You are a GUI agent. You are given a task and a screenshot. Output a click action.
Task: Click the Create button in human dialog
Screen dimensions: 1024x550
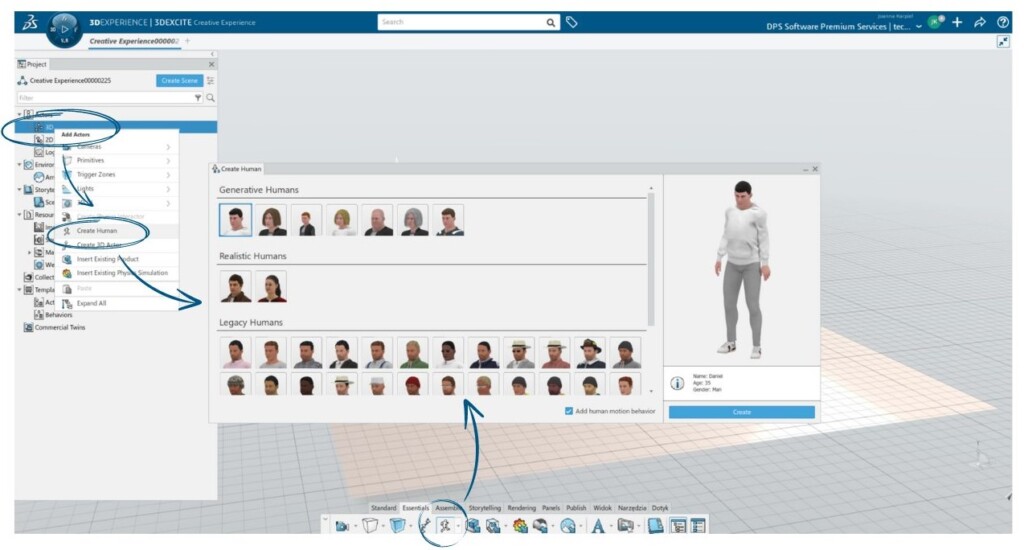coord(741,412)
